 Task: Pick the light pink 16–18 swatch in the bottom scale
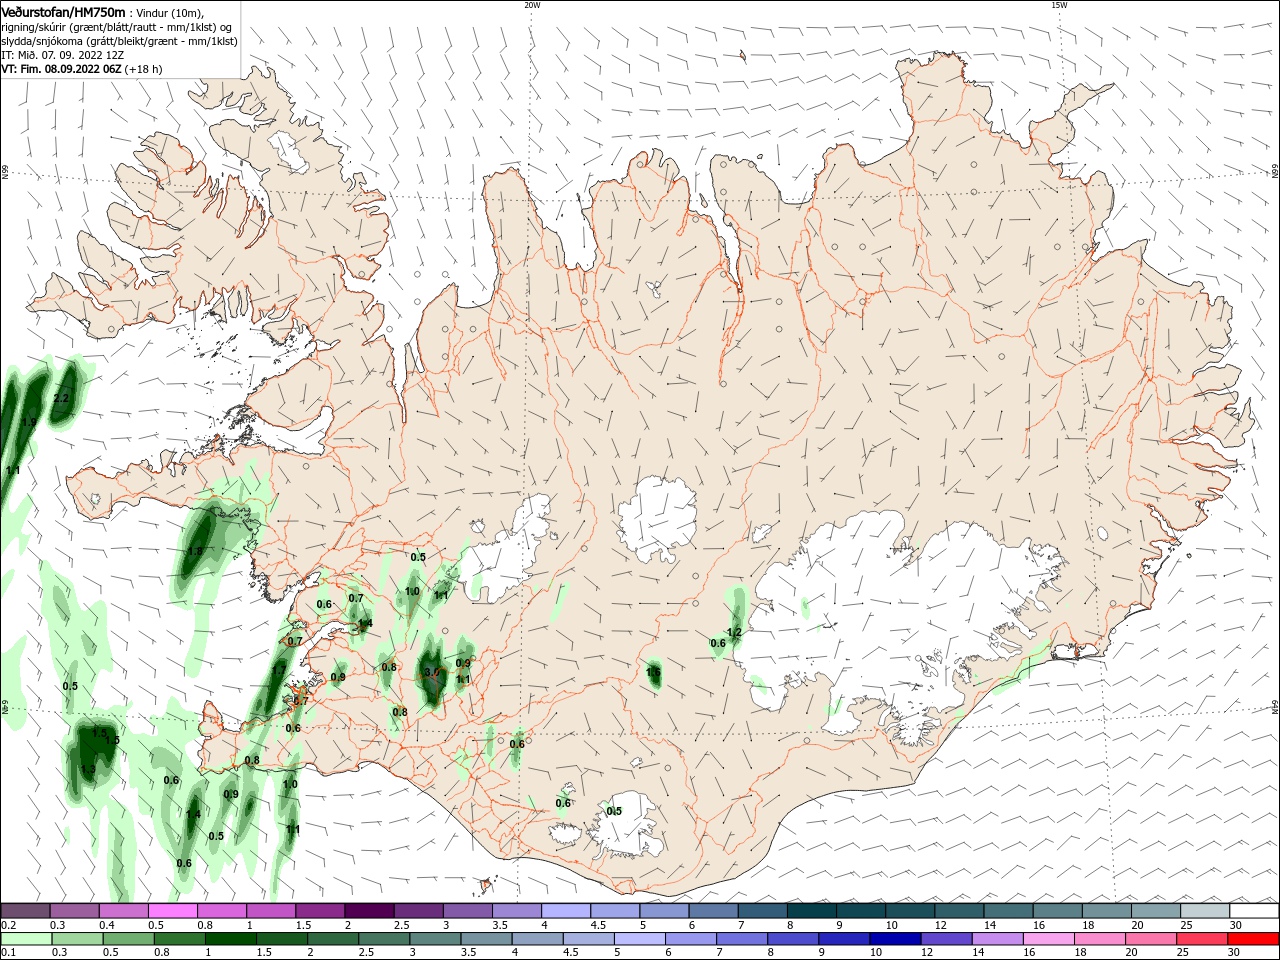click(1050, 939)
